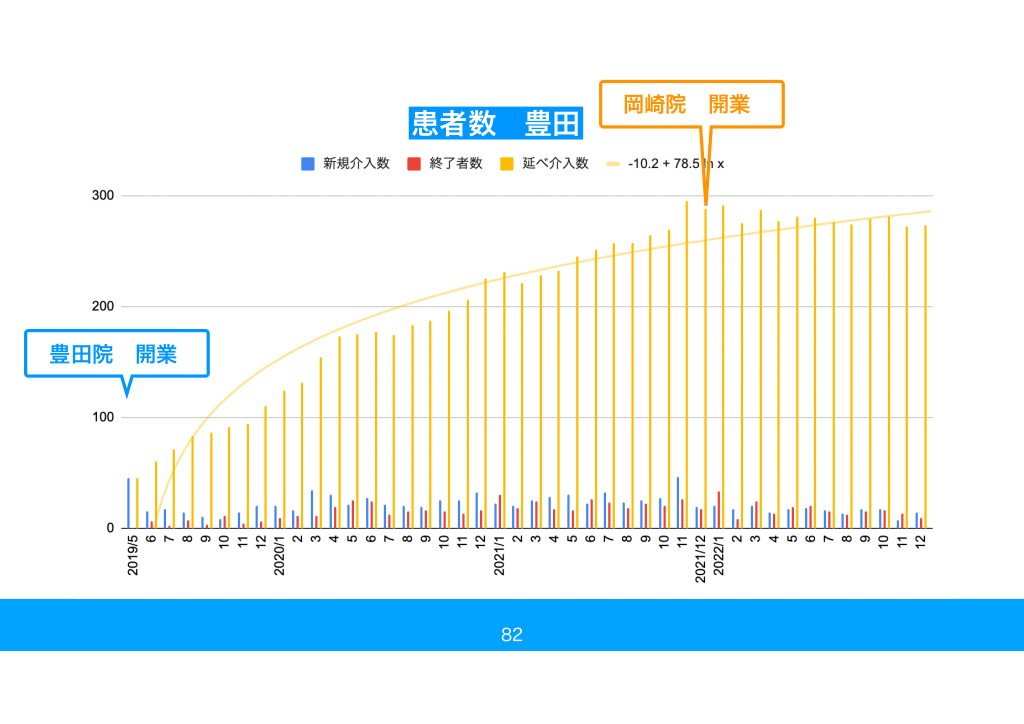The image size is (1024, 724).
Task: Click the 岡崎院 開業 orange callout
Action: [x=690, y=104]
